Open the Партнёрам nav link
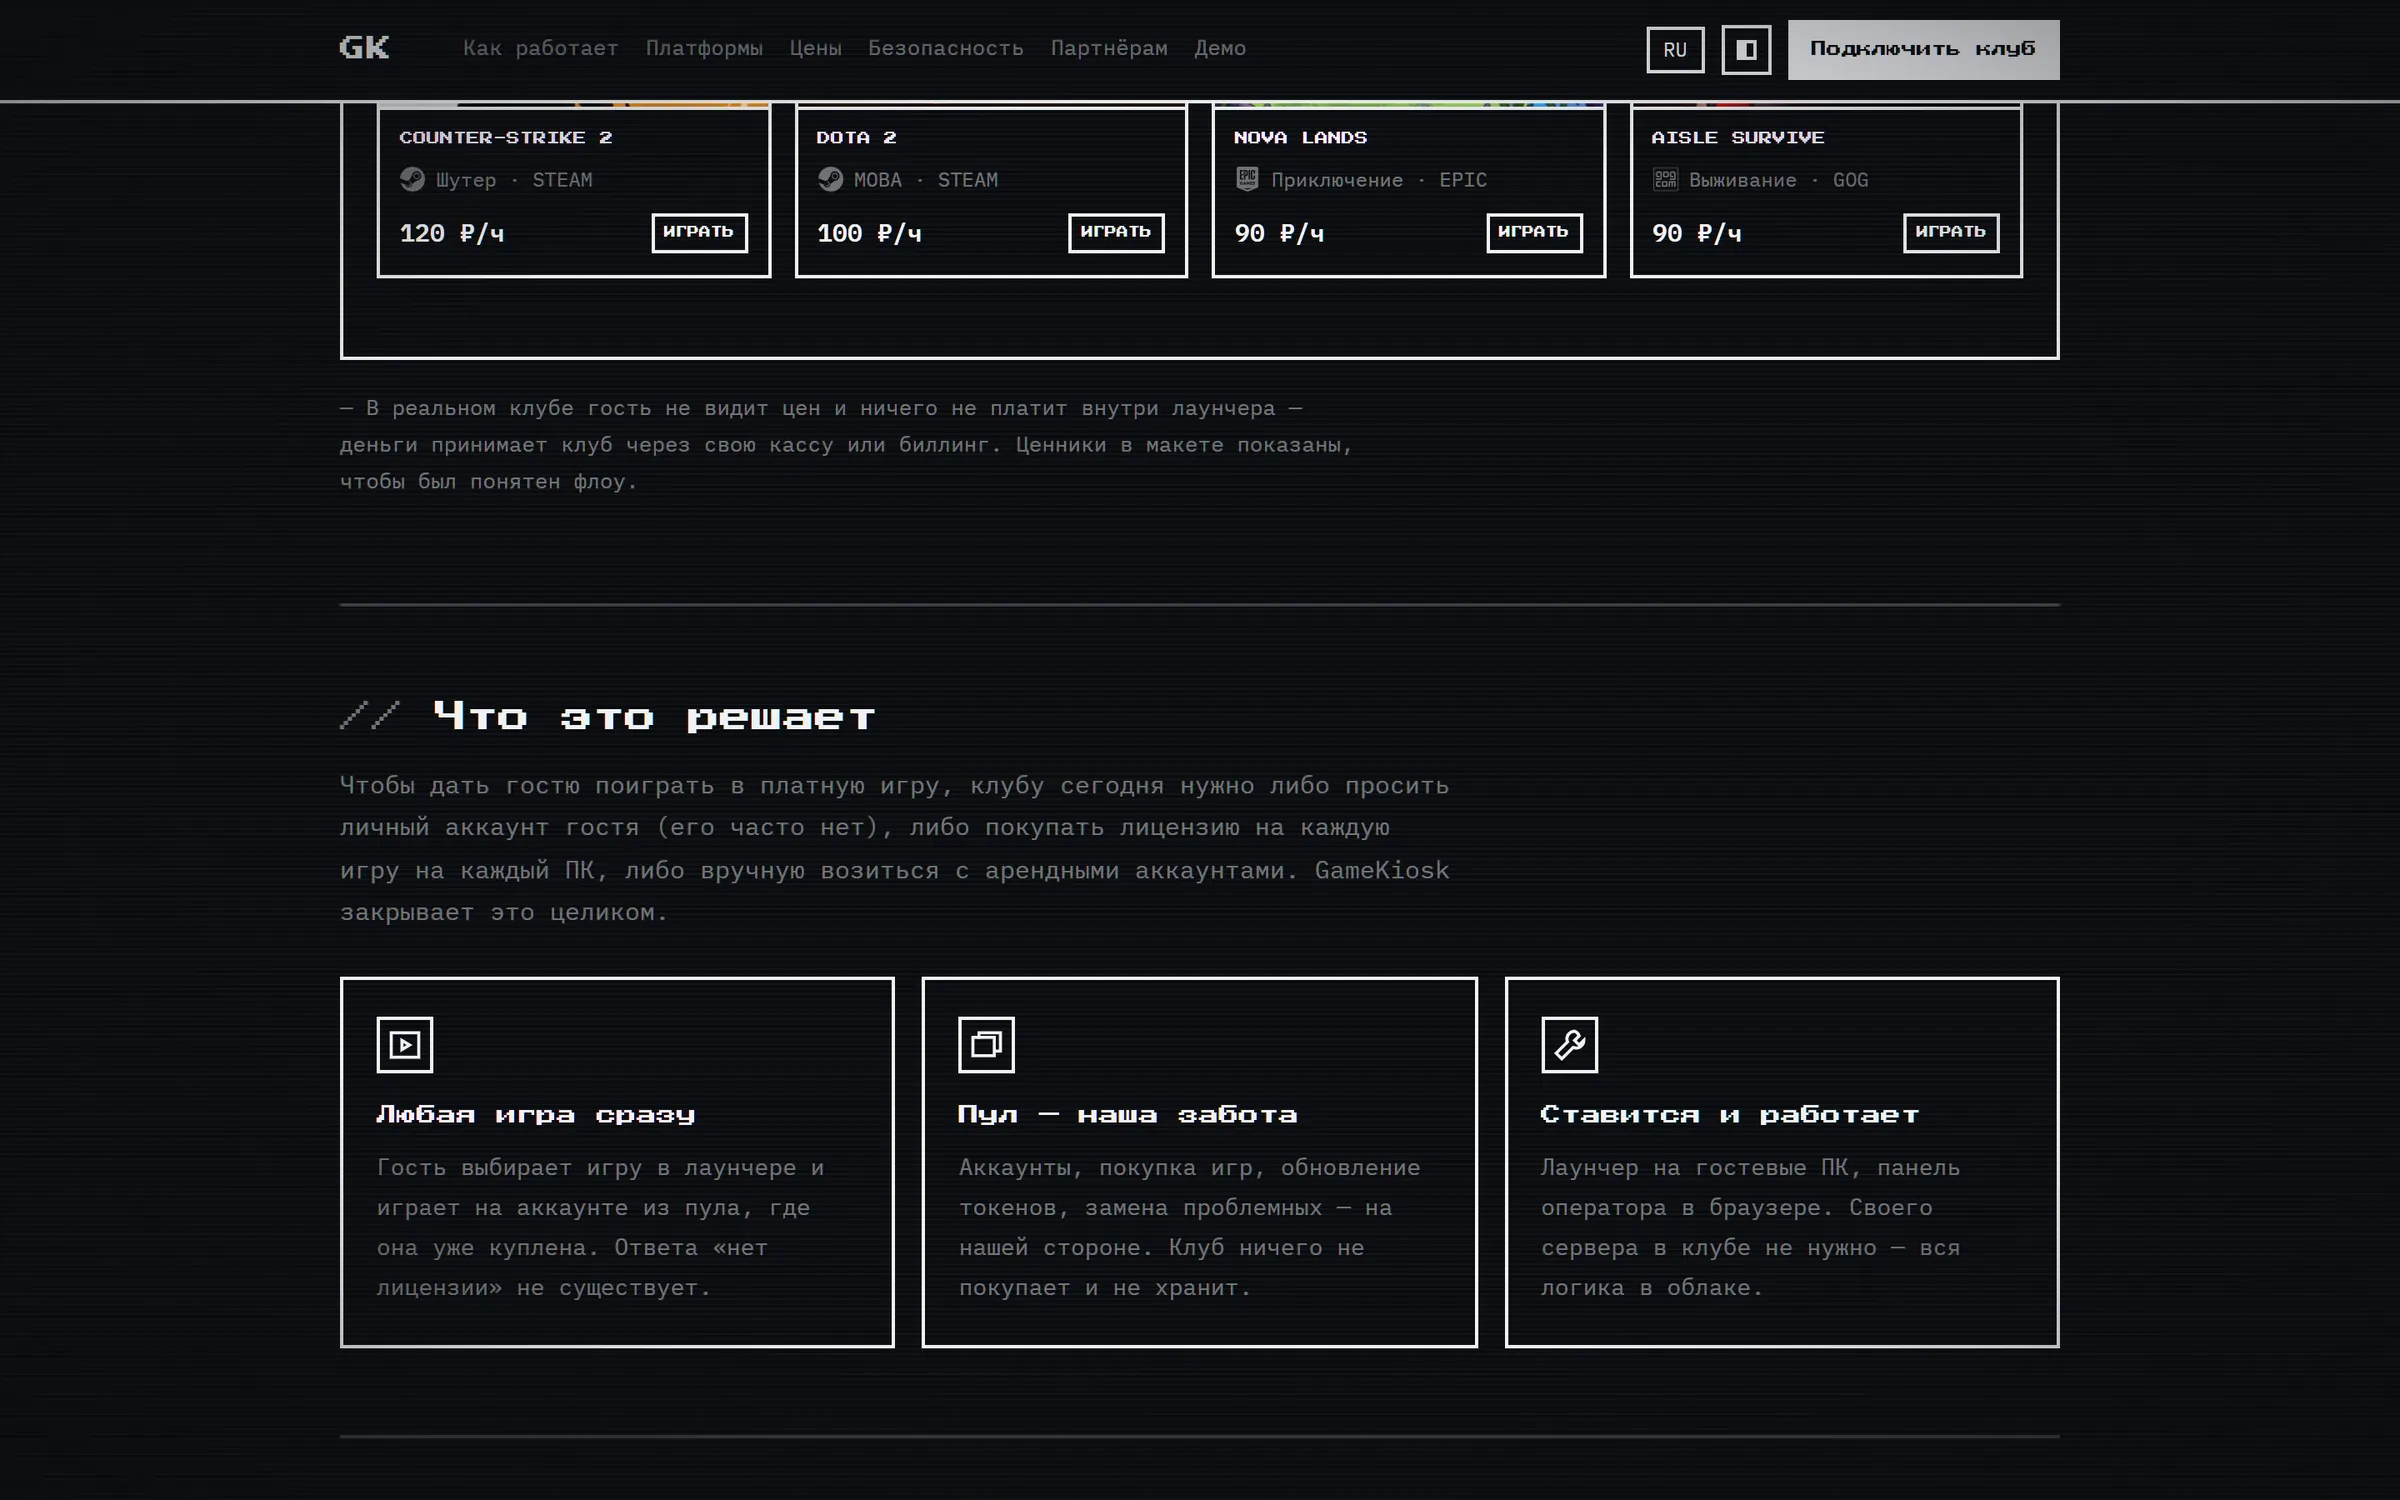The width and height of the screenshot is (2400, 1500). (1109, 48)
